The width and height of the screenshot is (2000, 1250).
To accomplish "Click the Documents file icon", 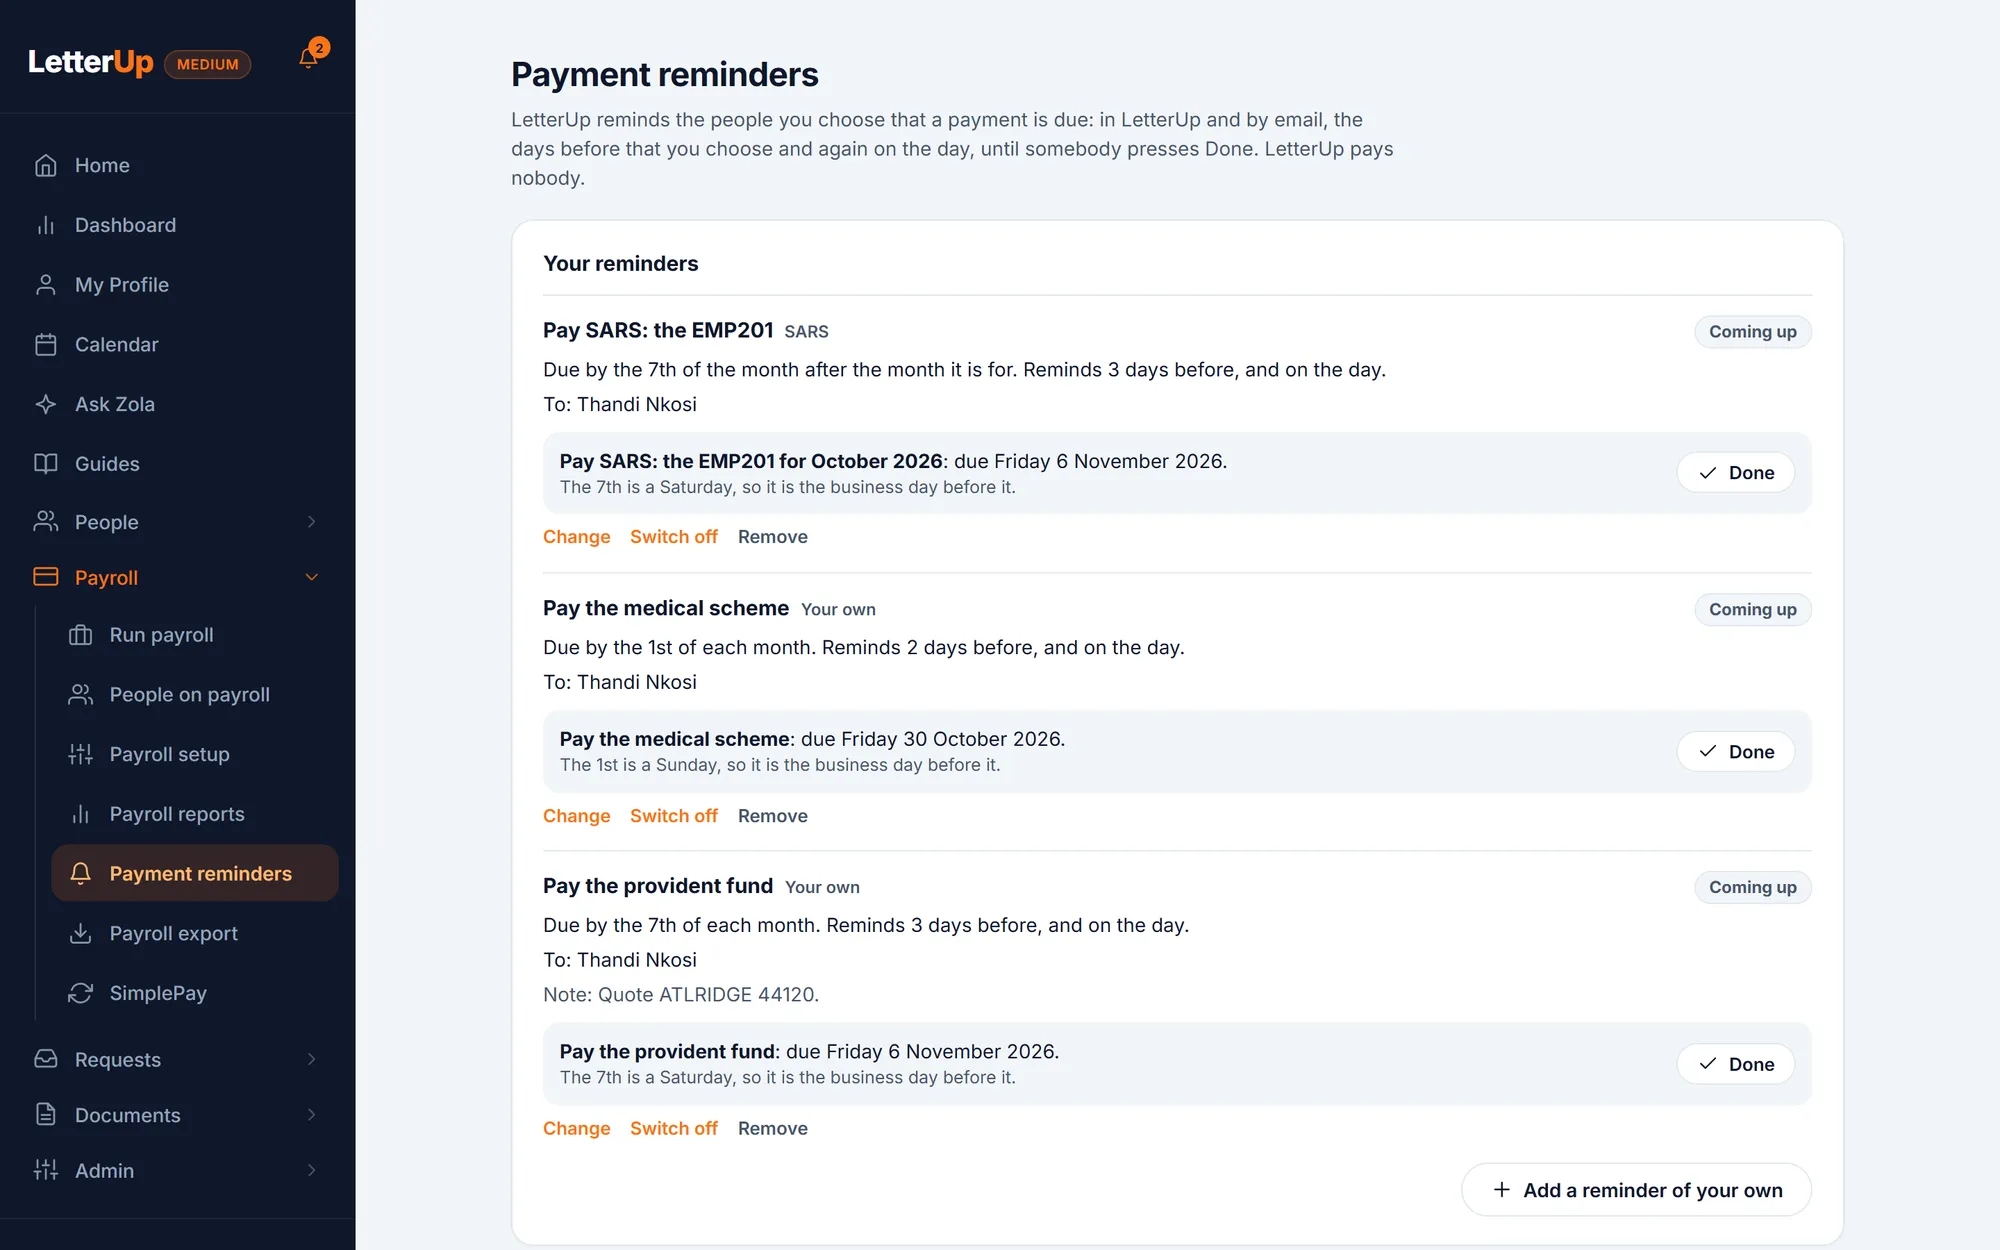I will pos(46,1114).
